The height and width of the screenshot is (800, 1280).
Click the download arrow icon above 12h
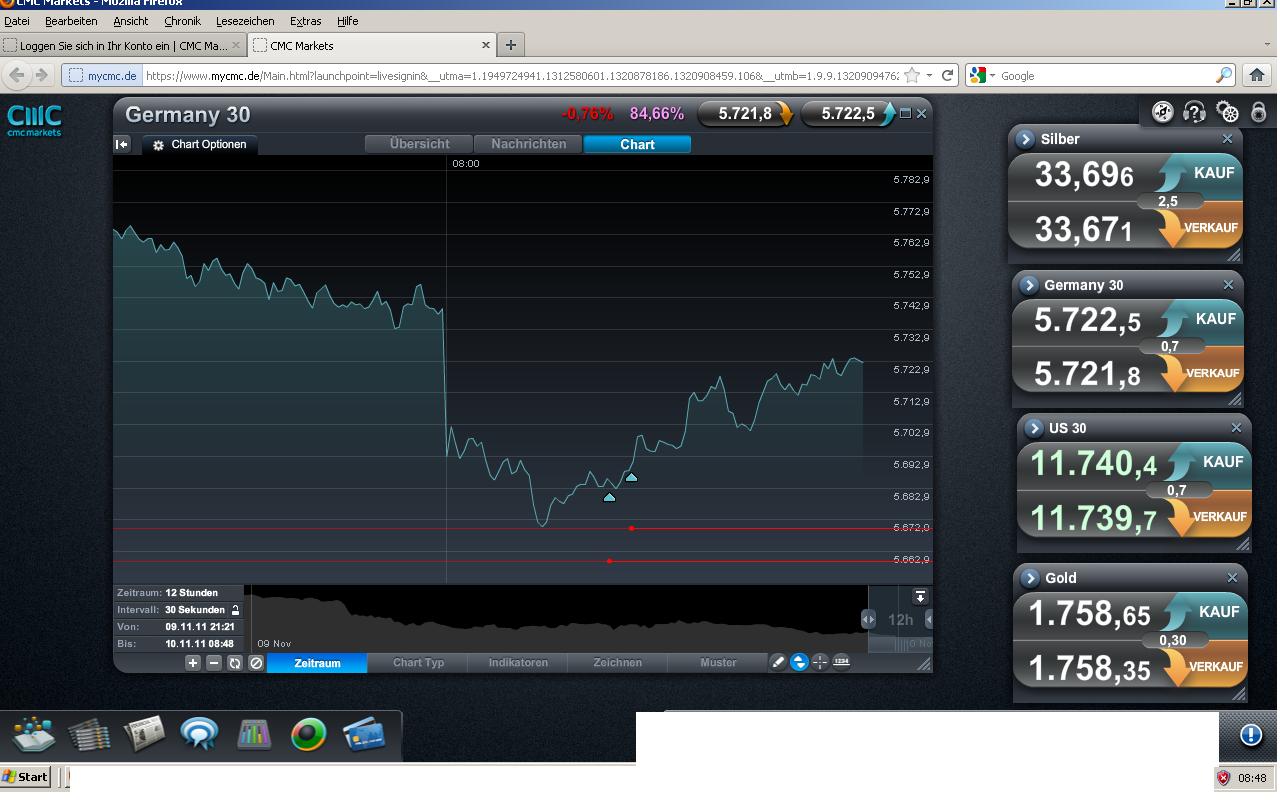920,596
